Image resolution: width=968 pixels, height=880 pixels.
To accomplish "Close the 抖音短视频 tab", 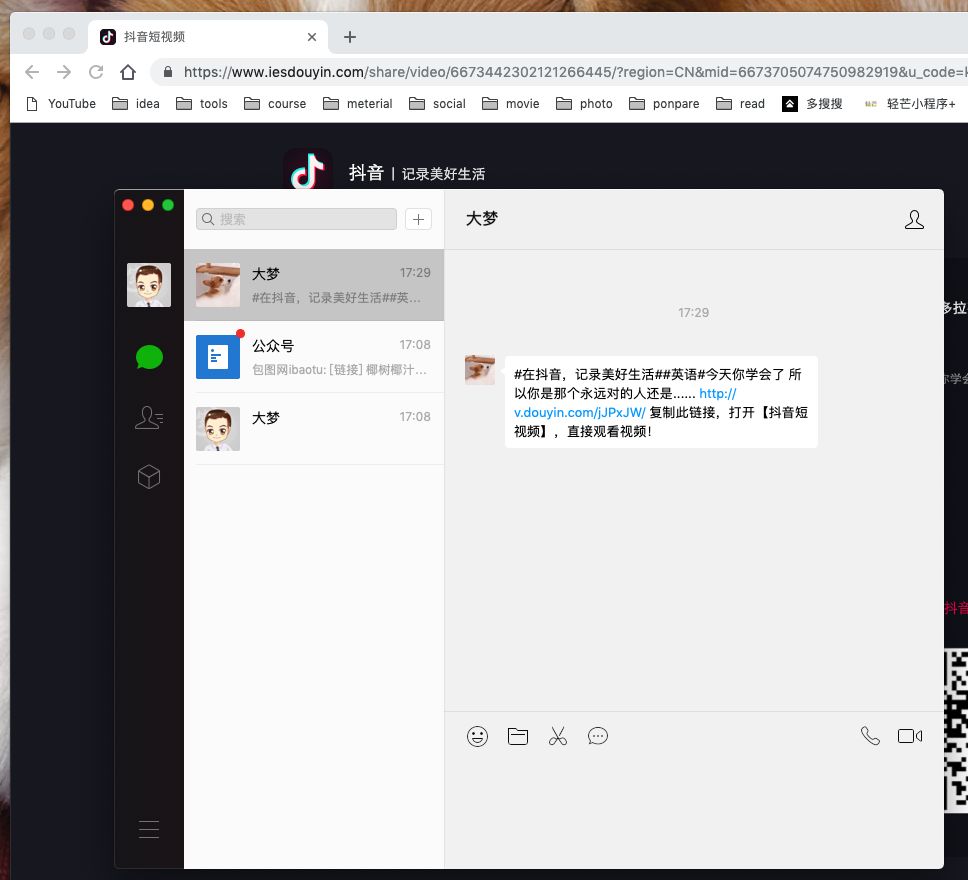I will point(312,37).
